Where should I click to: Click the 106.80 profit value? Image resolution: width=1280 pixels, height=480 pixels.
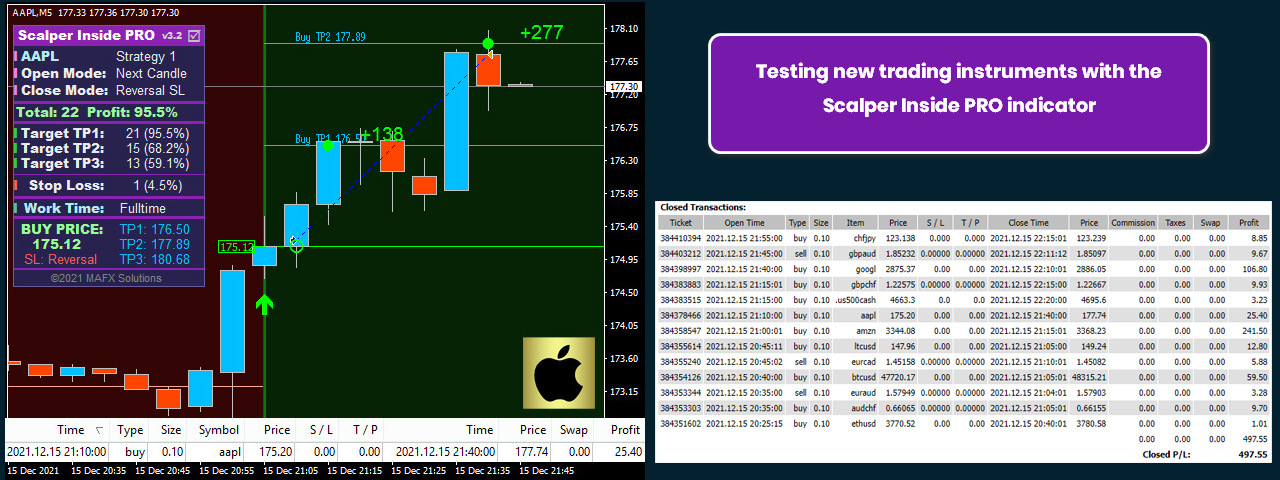point(1254,269)
